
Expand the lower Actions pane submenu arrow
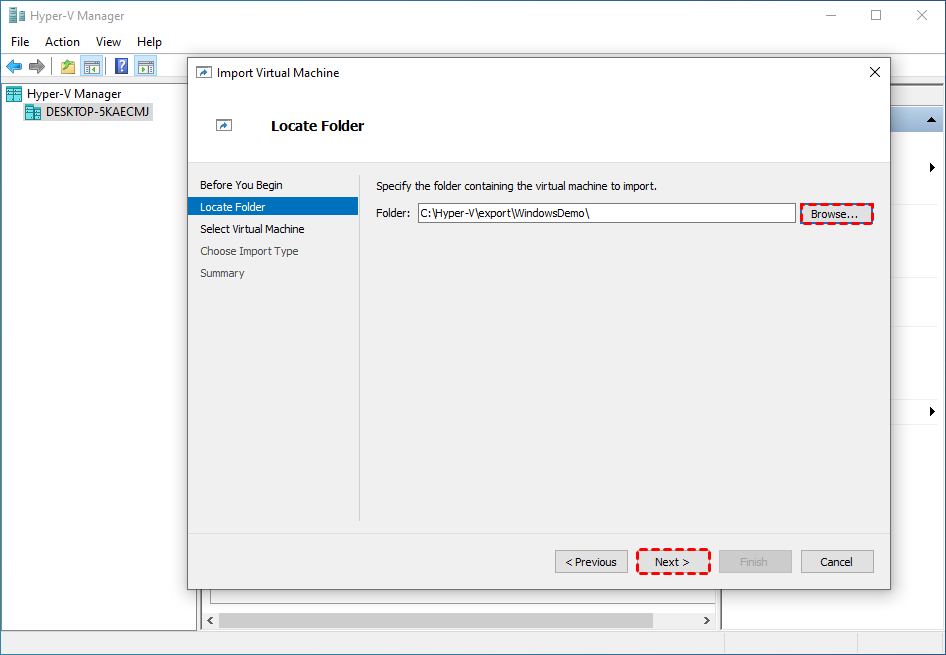(933, 411)
